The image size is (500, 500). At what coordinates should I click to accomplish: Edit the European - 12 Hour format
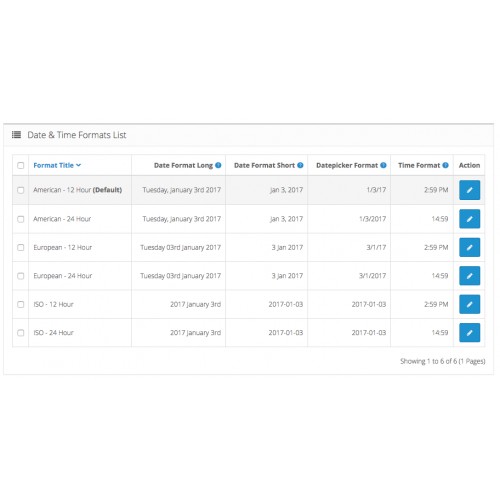click(x=469, y=247)
